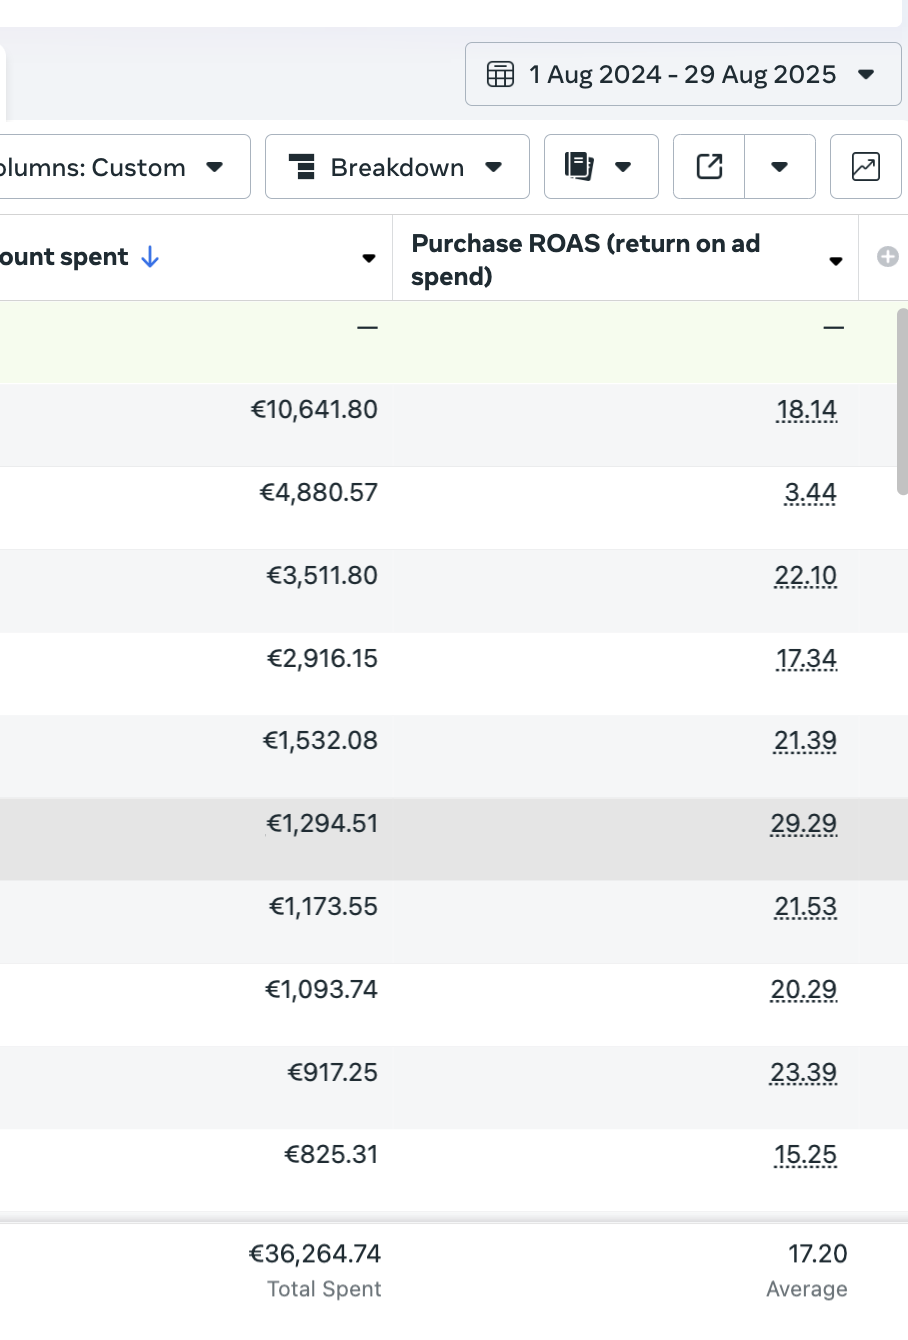908x1340 pixels.
Task: Click the 3.44 ROAS value
Action: point(810,493)
